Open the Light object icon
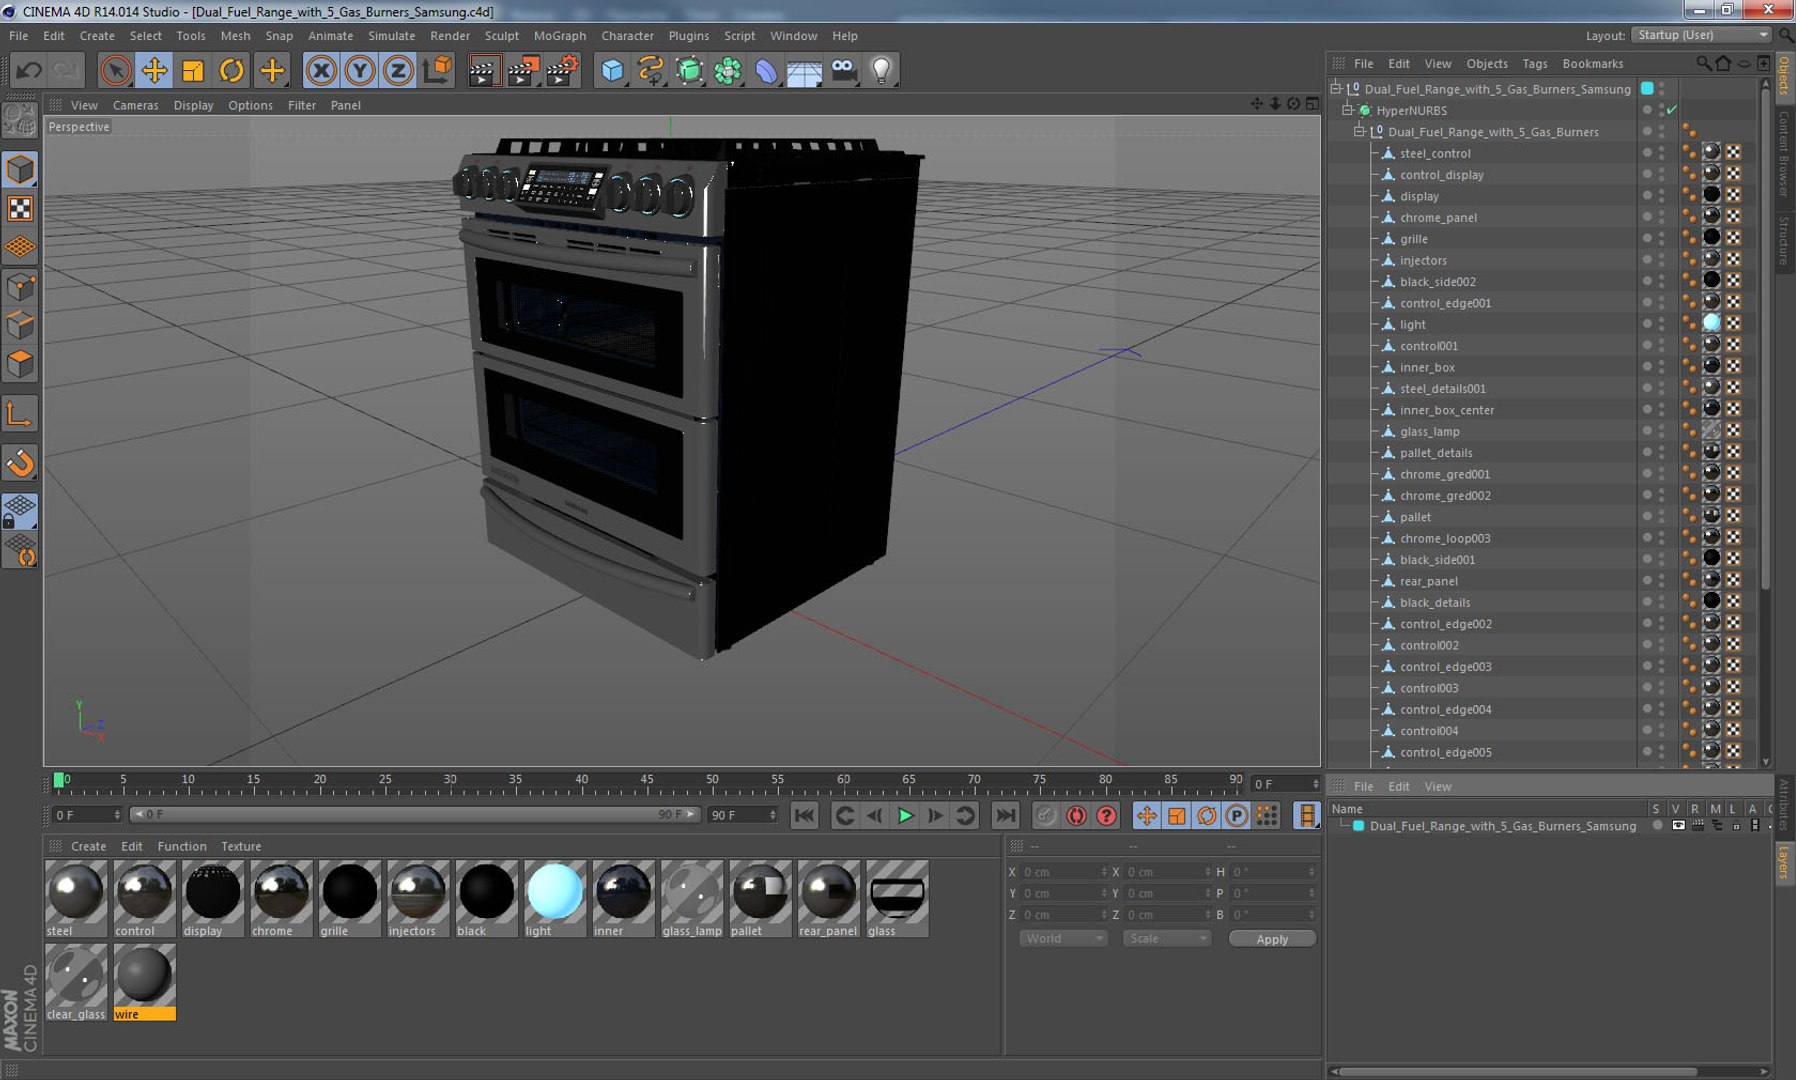Image resolution: width=1796 pixels, height=1080 pixels. [881, 70]
